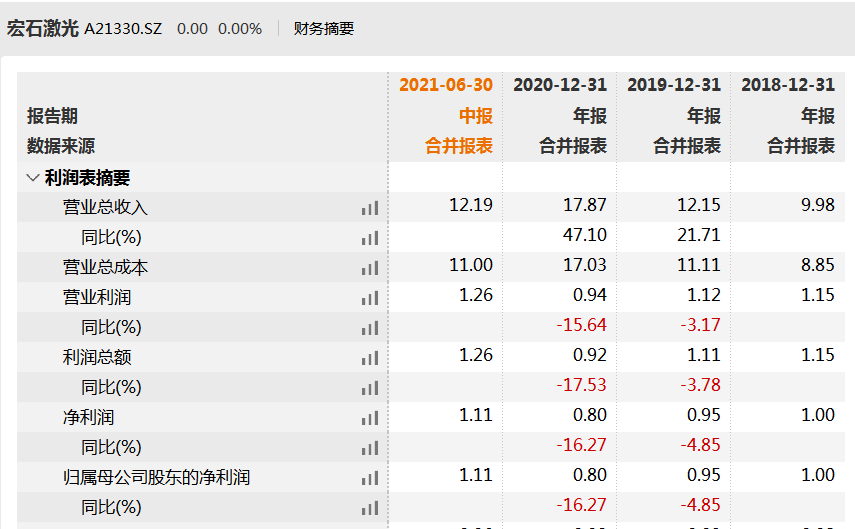The height and width of the screenshot is (529, 855).
Task: Open chart icon for 利润总额 同比(%) row
Action: 370,388
